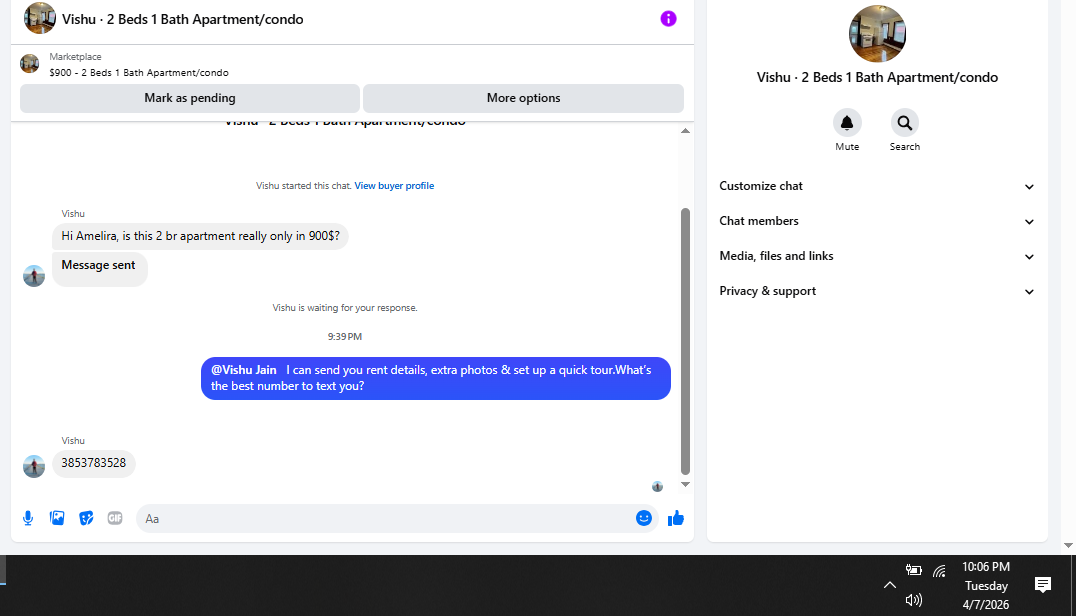Click page scrollbar down arrow at right edge
The width and height of the screenshot is (1076, 616).
(x=1068, y=545)
